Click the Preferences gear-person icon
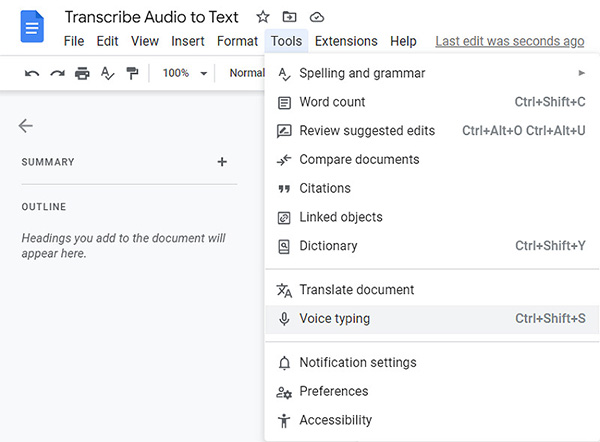Image resolution: width=600 pixels, height=442 pixels. (284, 392)
